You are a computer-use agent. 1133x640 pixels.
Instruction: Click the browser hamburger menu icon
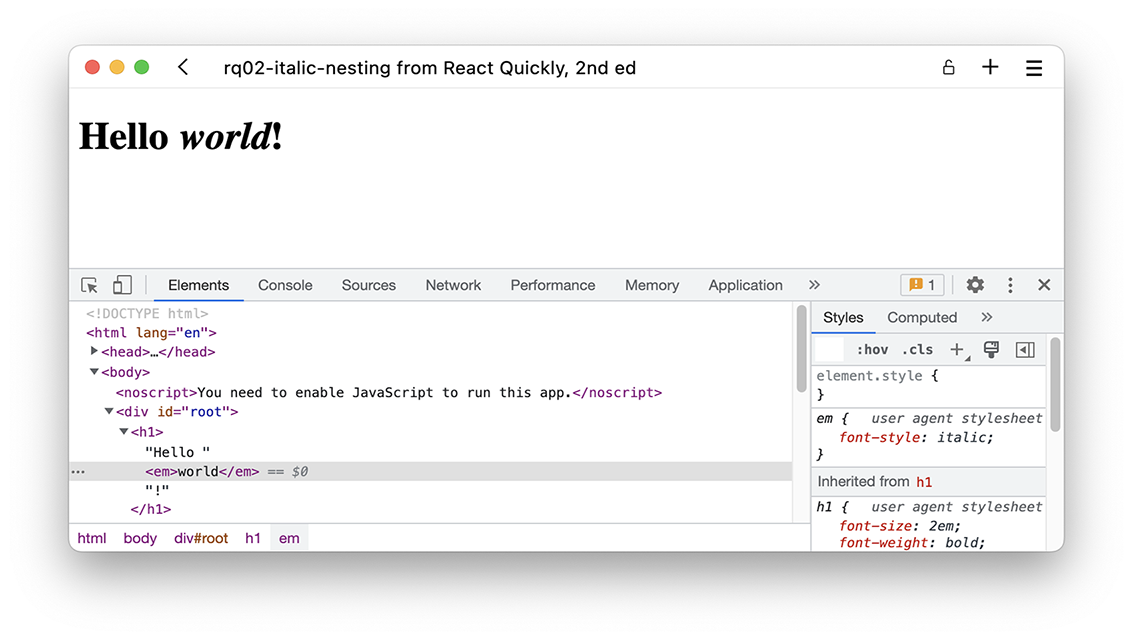click(x=1034, y=68)
